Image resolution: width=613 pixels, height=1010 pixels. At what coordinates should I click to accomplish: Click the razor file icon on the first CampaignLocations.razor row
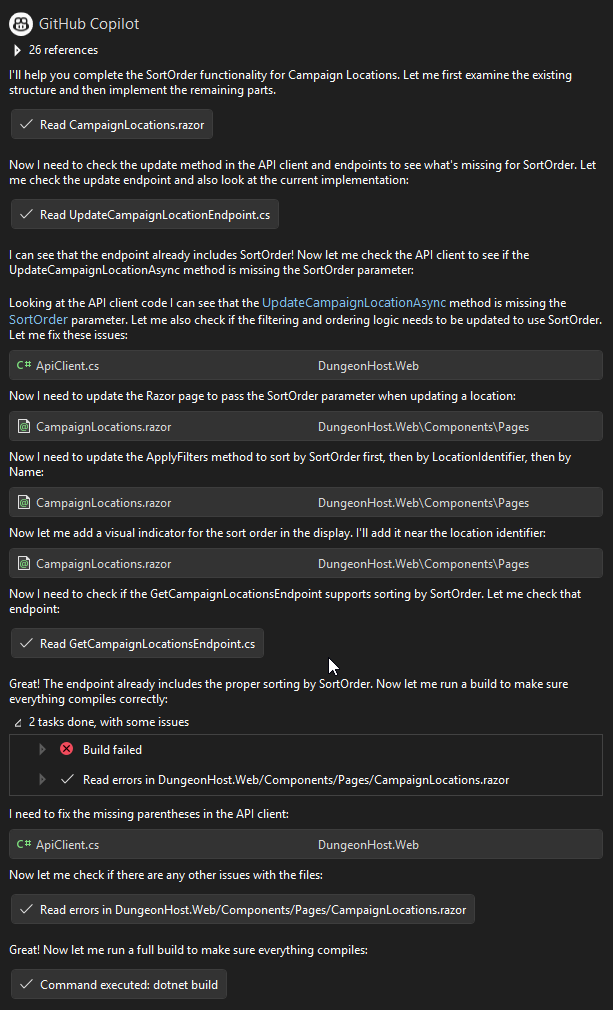tap(24, 427)
